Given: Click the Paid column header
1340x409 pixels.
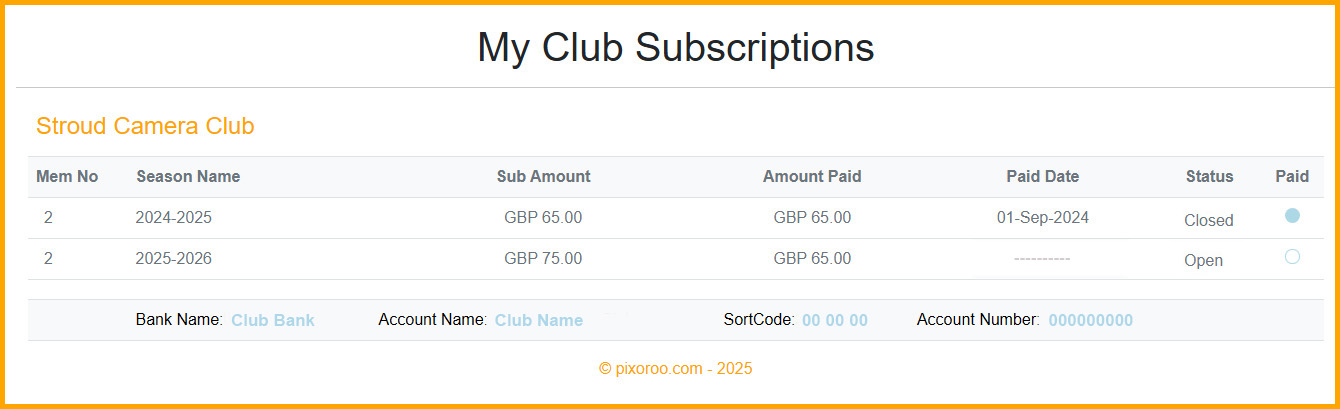Looking at the screenshot, I should (x=1292, y=176).
